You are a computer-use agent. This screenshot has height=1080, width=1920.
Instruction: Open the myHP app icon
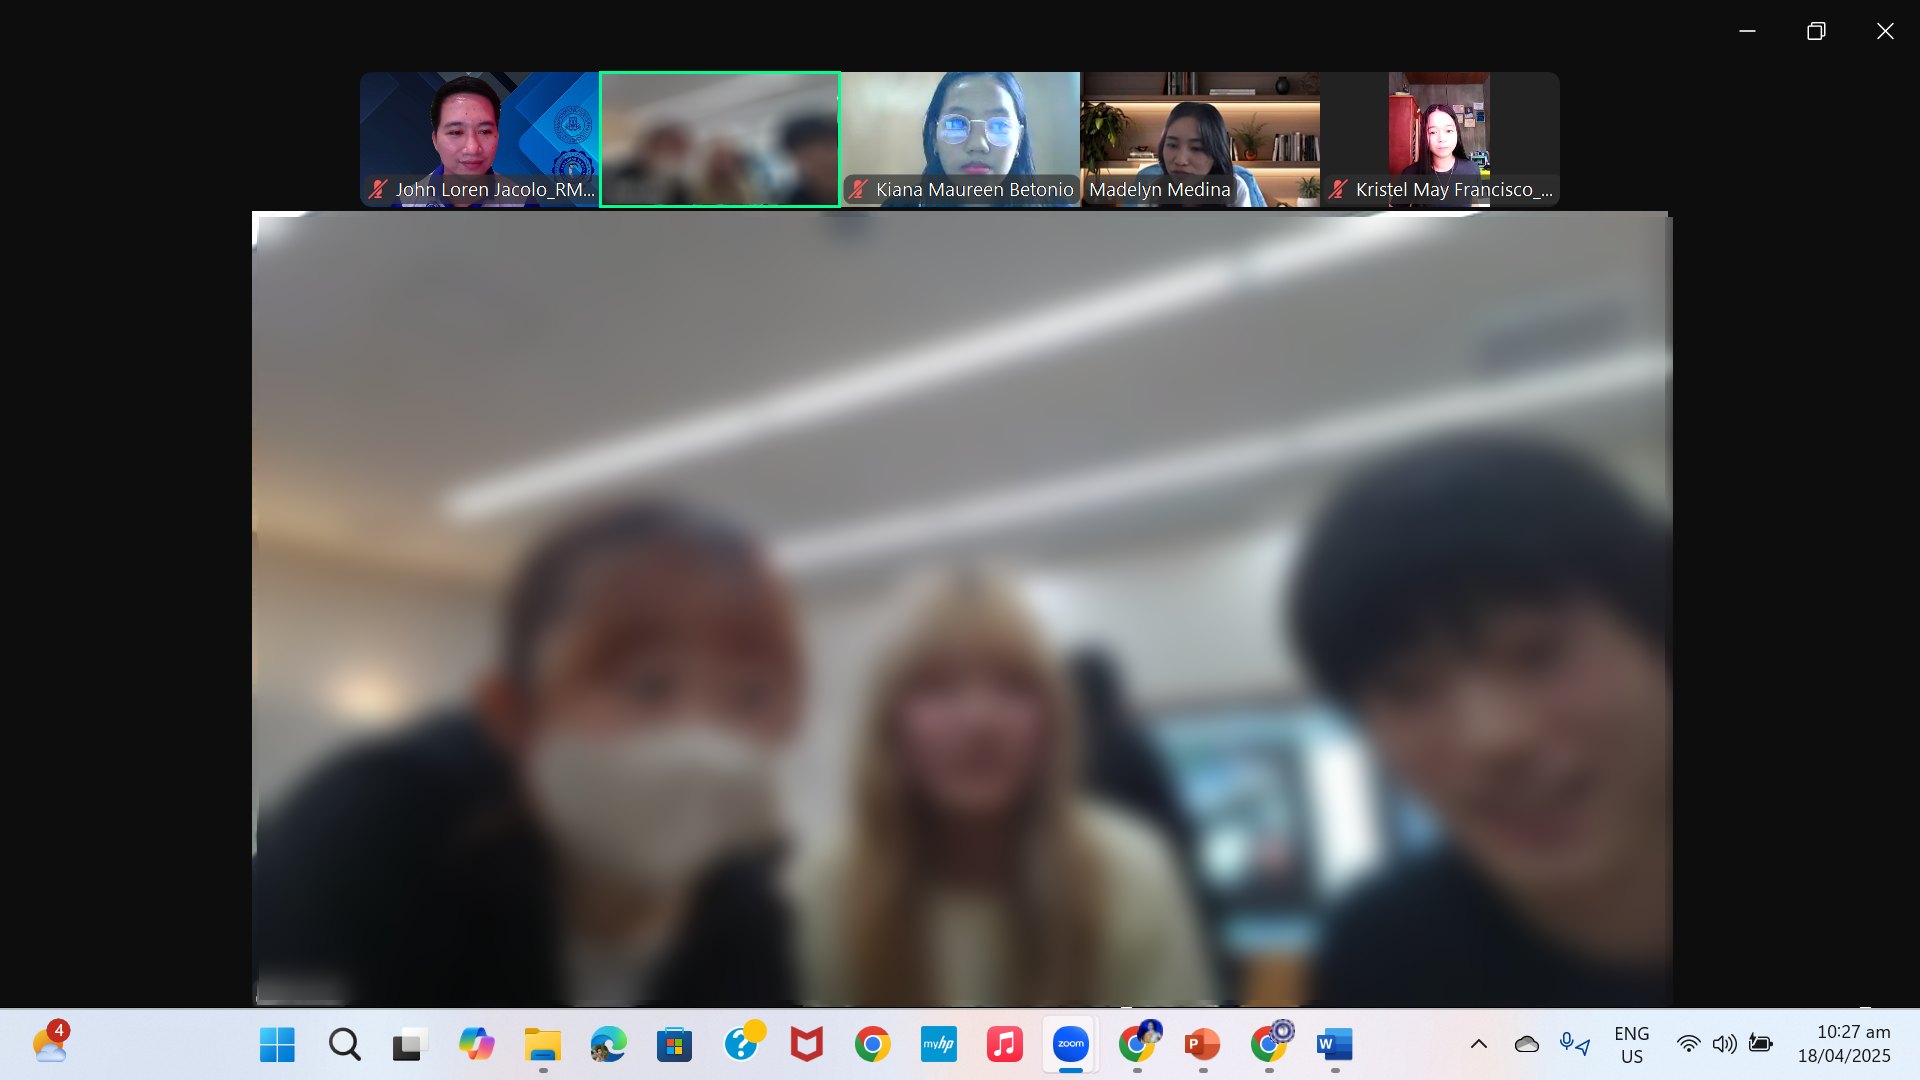coord(938,1045)
